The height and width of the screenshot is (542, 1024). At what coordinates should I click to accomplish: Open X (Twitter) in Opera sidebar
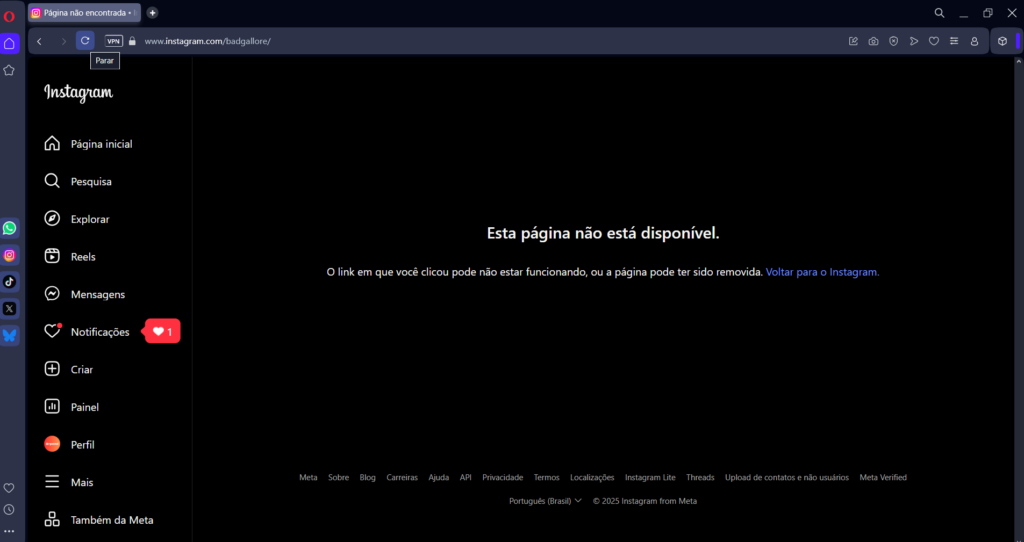10,309
